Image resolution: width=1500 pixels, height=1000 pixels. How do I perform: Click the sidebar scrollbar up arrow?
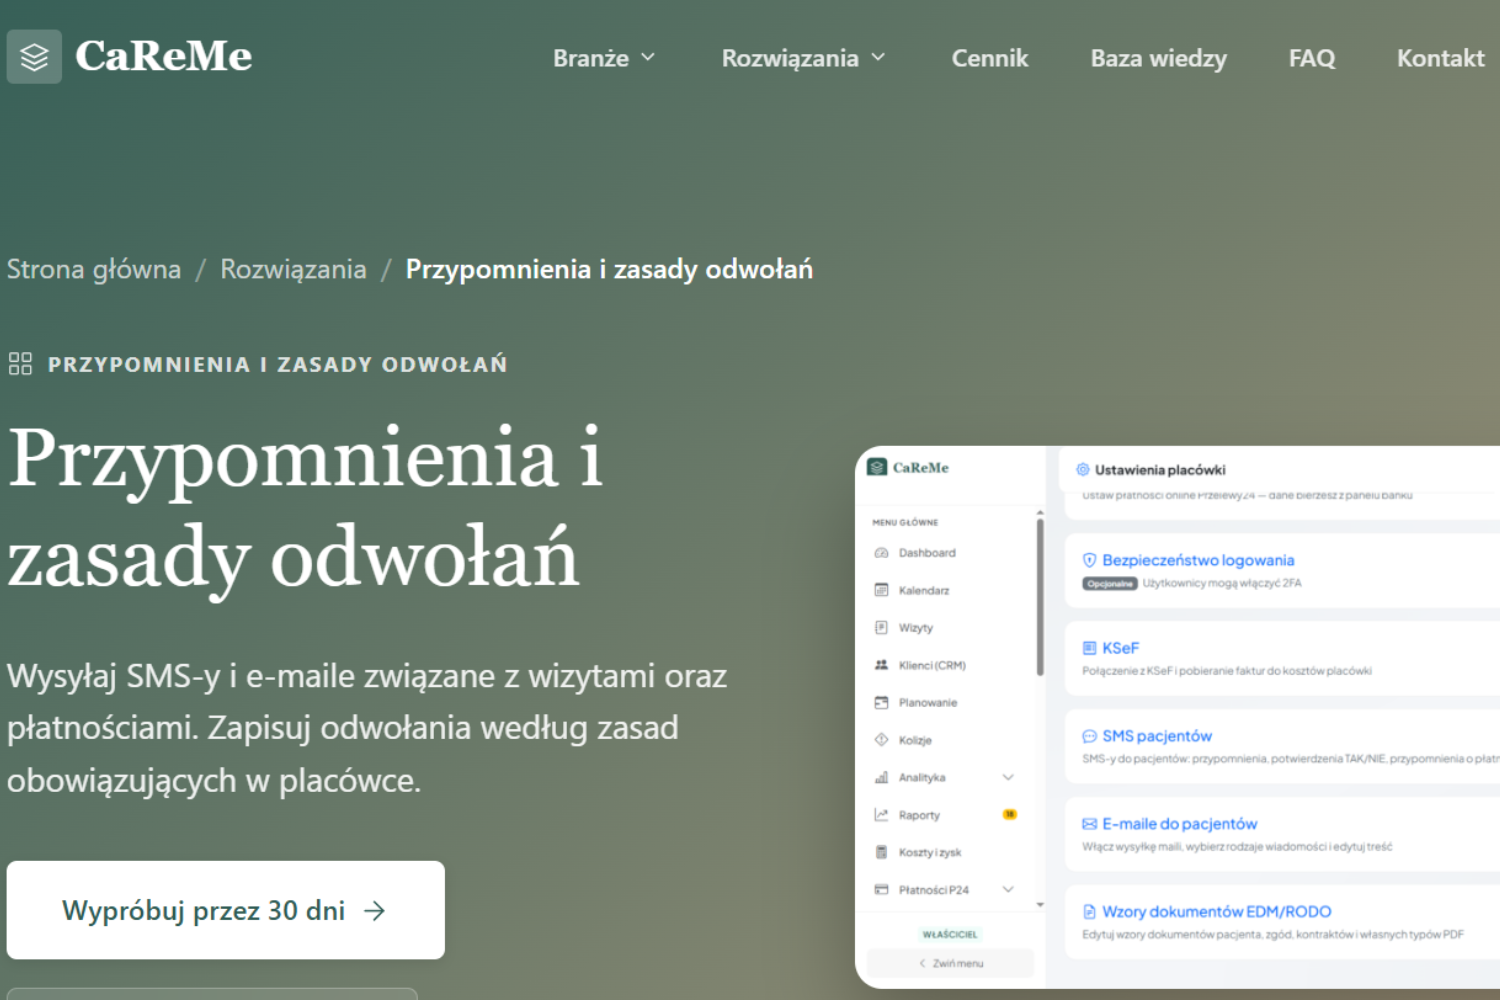pyautogui.click(x=1040, y=512)
